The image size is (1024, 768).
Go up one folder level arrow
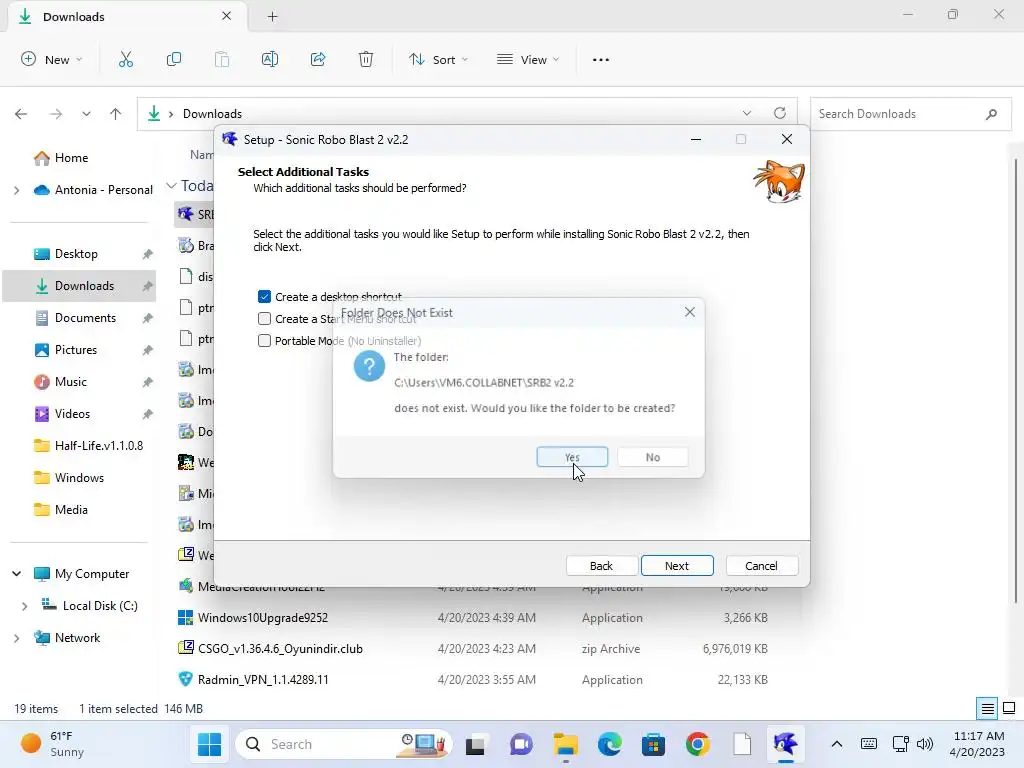tap(116, 114)
